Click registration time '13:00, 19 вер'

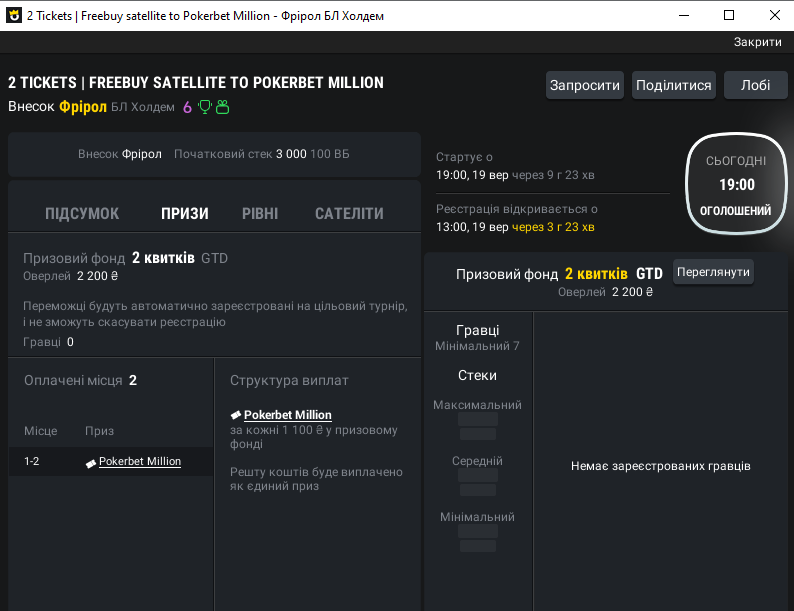click(x=472, y=227)
